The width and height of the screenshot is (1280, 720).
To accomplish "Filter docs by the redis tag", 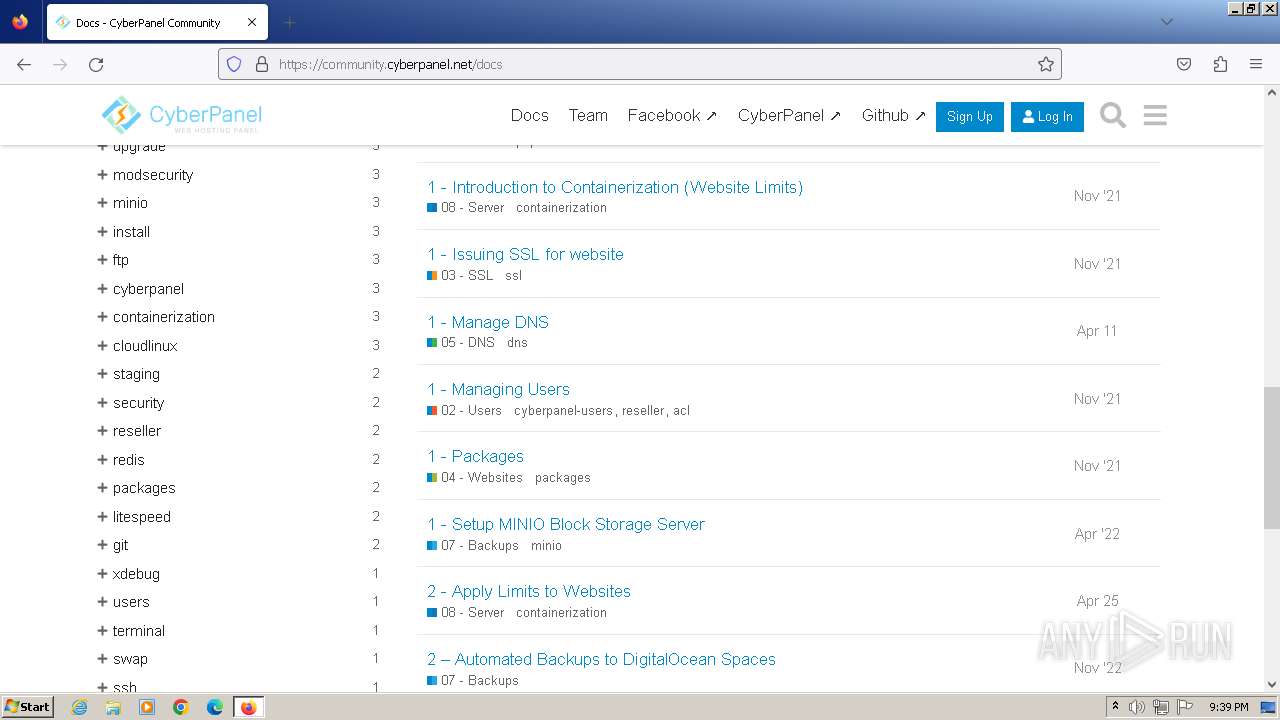I will pos(129,459).
